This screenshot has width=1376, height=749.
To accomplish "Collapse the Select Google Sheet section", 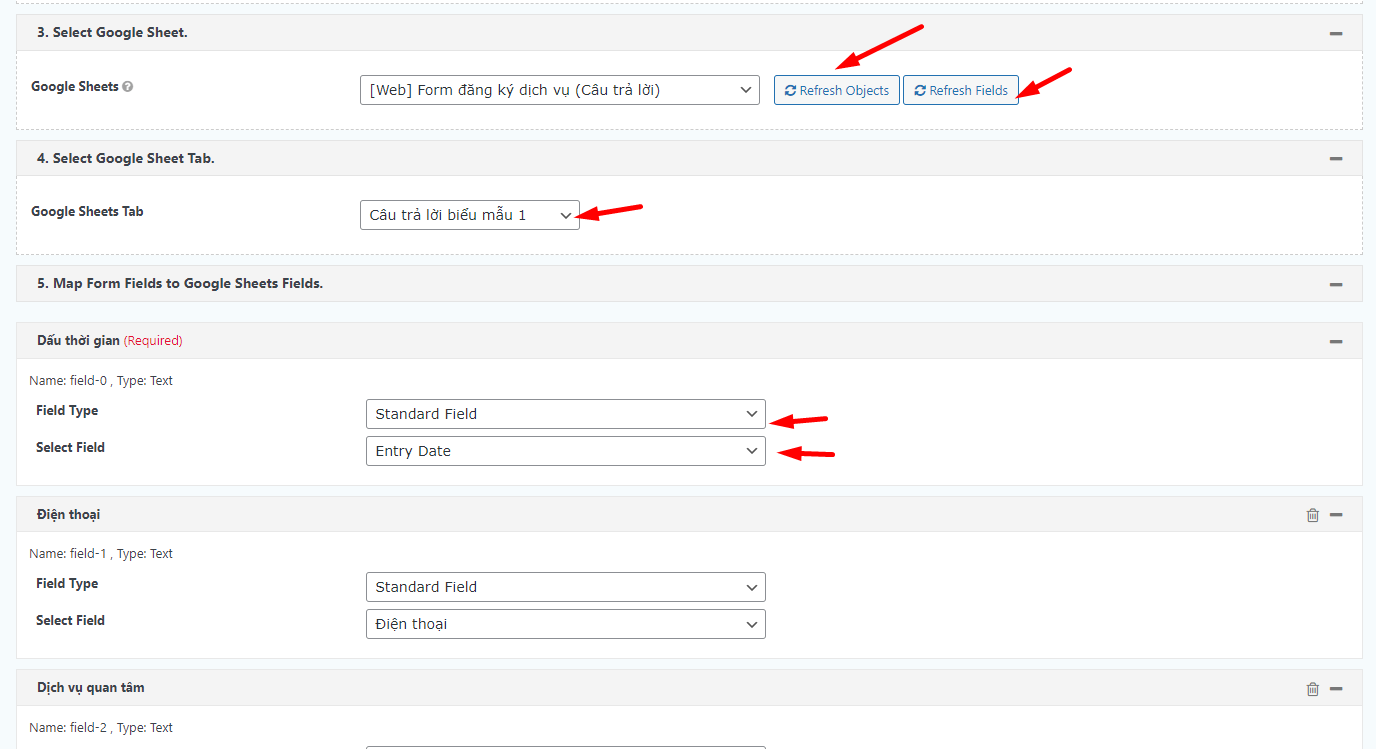I will pos(1336,33).
